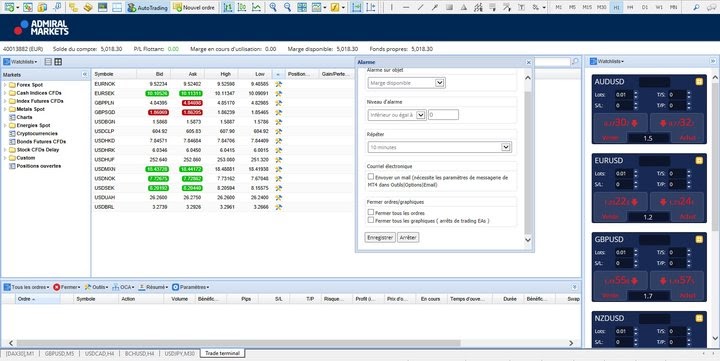Toggle the Data Window icon

tap(57, 7)
